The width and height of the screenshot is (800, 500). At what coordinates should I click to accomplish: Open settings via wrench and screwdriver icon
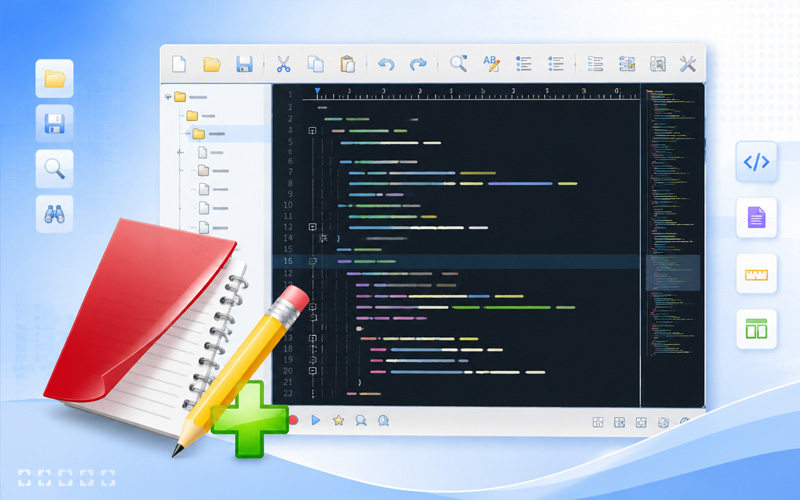pos(688,64)
